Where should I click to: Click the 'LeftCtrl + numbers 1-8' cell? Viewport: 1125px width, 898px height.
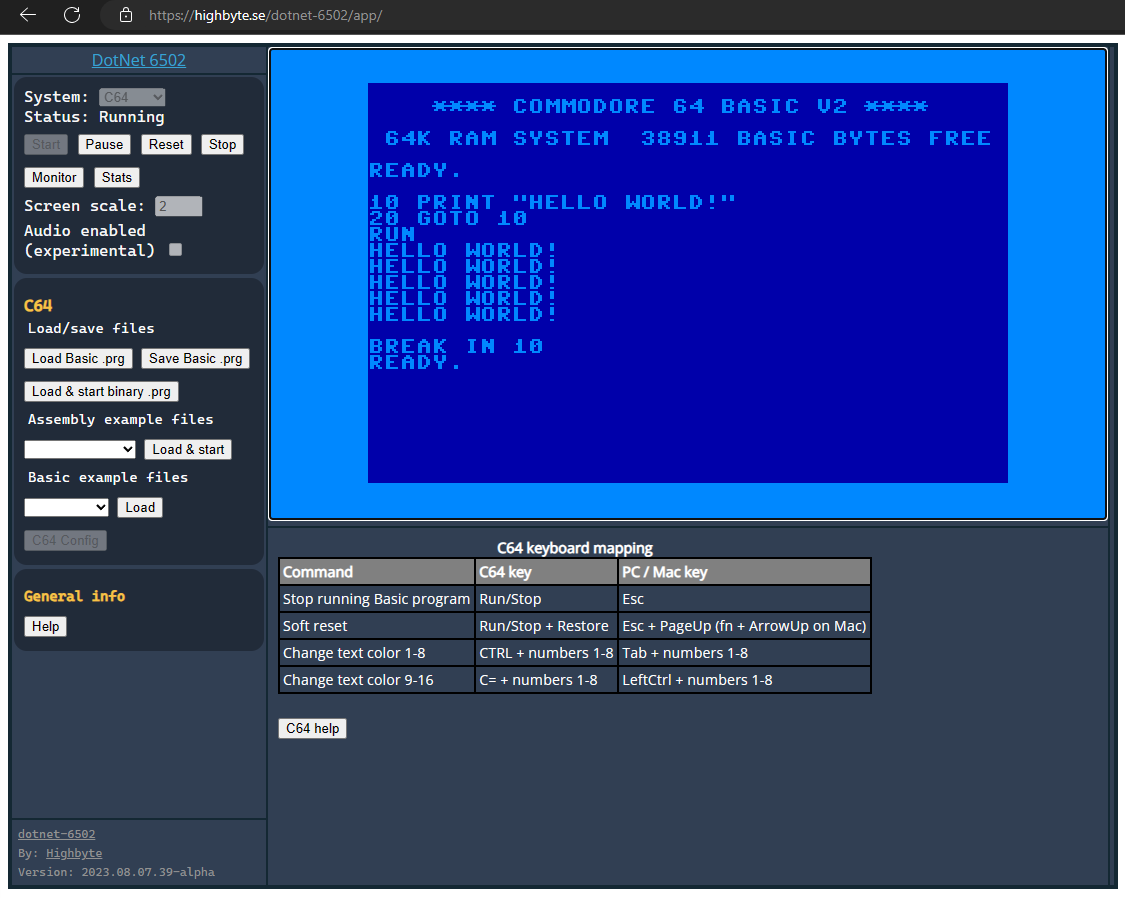[744, 680]
